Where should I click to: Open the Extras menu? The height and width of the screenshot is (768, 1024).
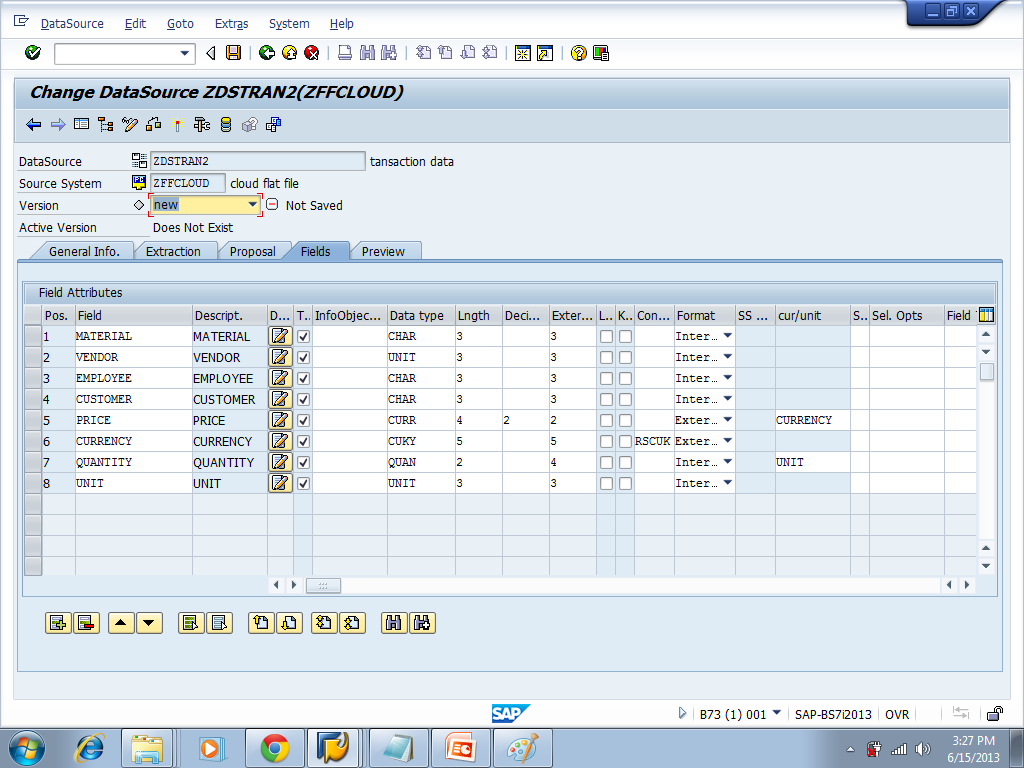point(231,24)
